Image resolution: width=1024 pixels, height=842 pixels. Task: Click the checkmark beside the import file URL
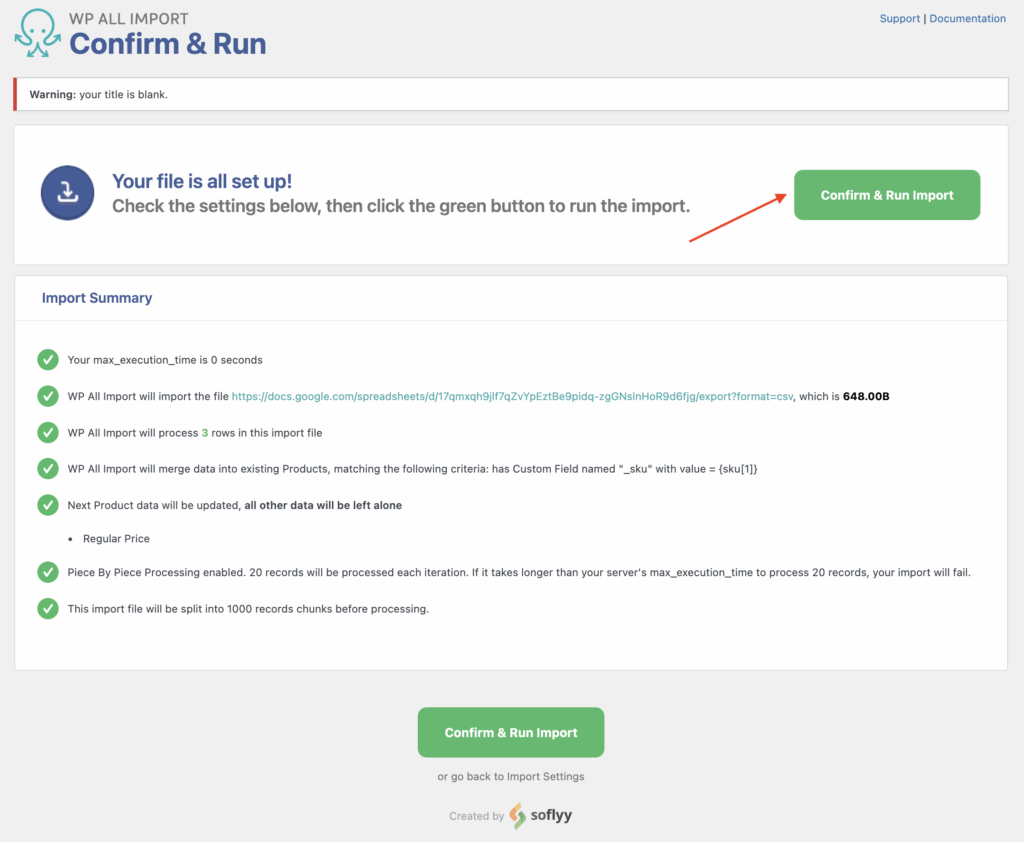48,396
